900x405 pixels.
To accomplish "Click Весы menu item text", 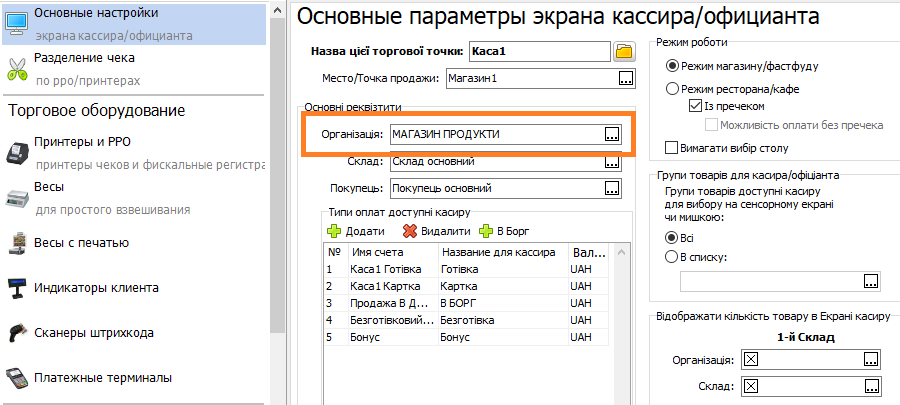I will [49, 187].
